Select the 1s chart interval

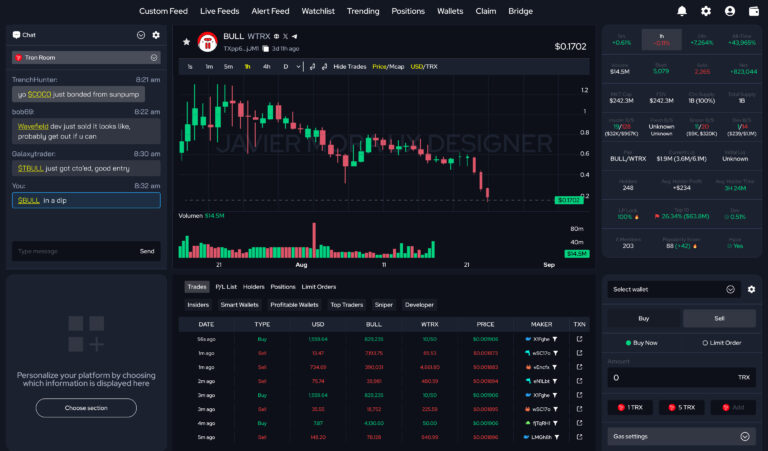click(x=190, y=67)
